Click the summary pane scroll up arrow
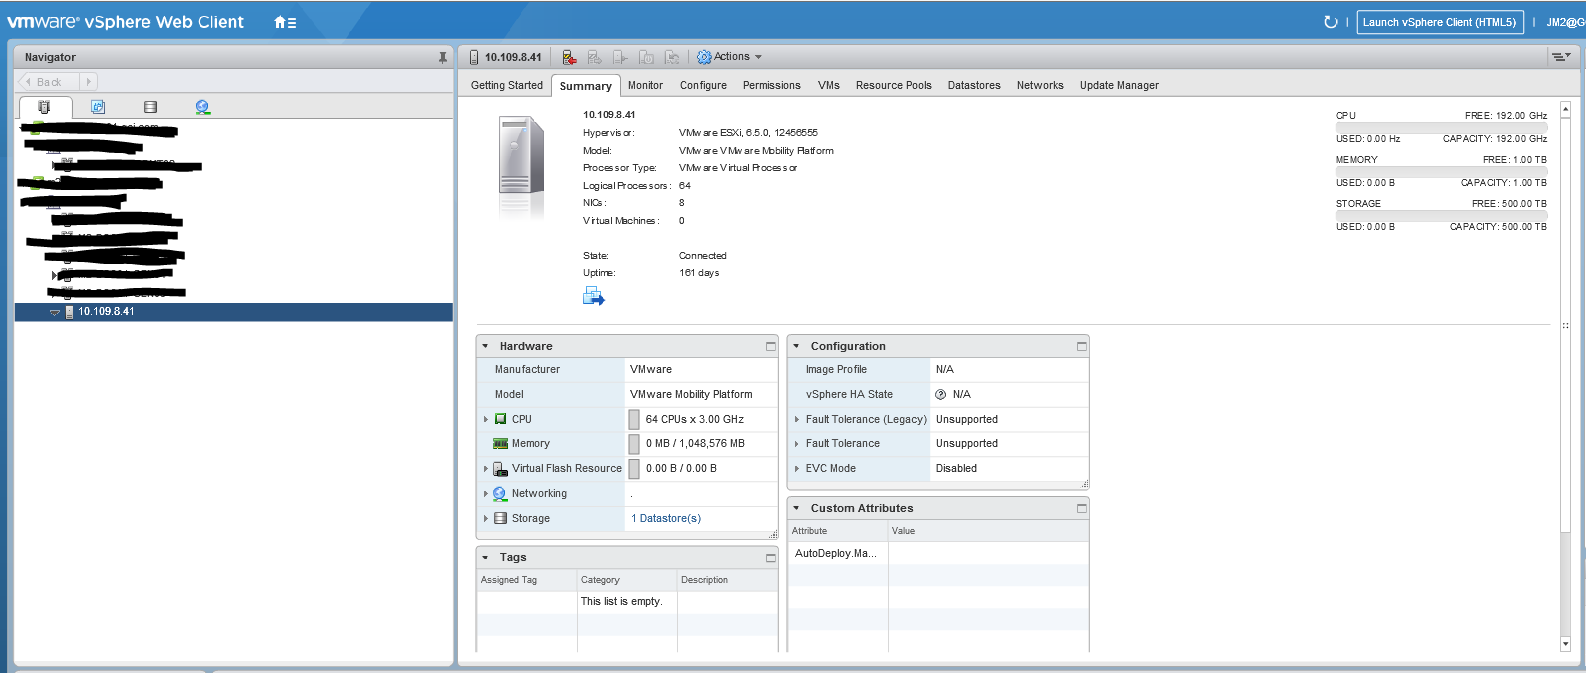This screenshot has width=1586, height=673. pyautogui.click(x=1566, y=108)
